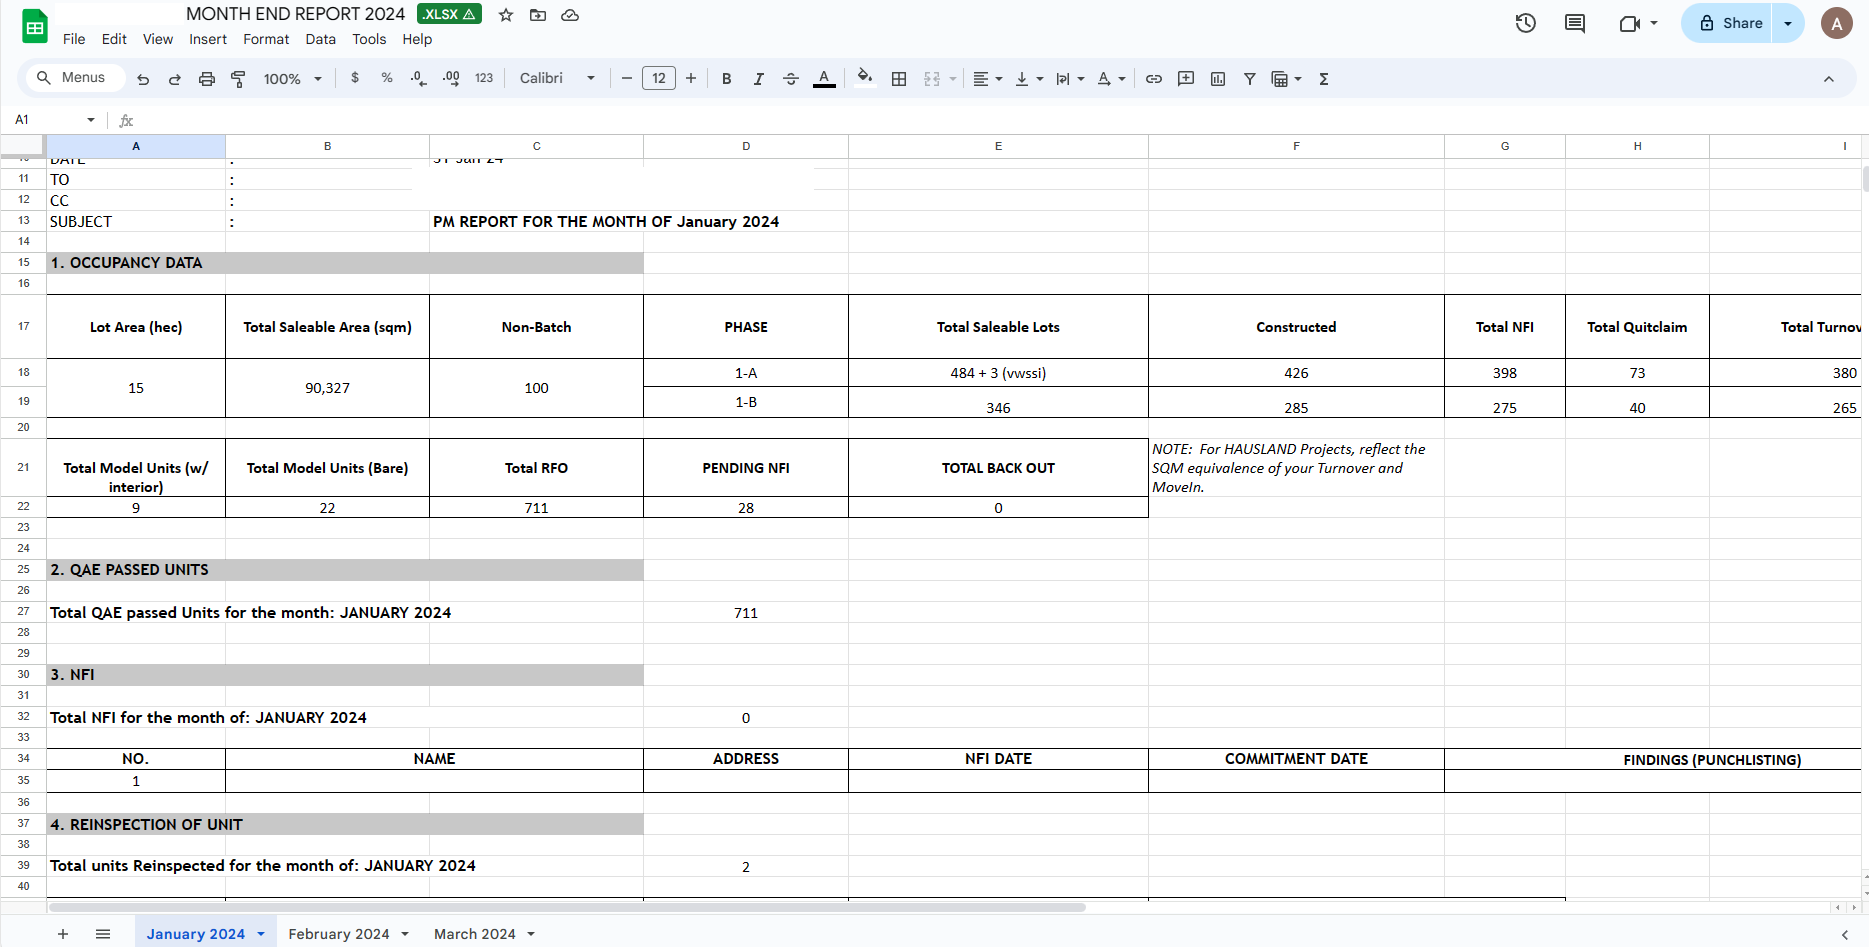Collapse the menus with the chevron
1869x947 pixels.
point(1828,79)
